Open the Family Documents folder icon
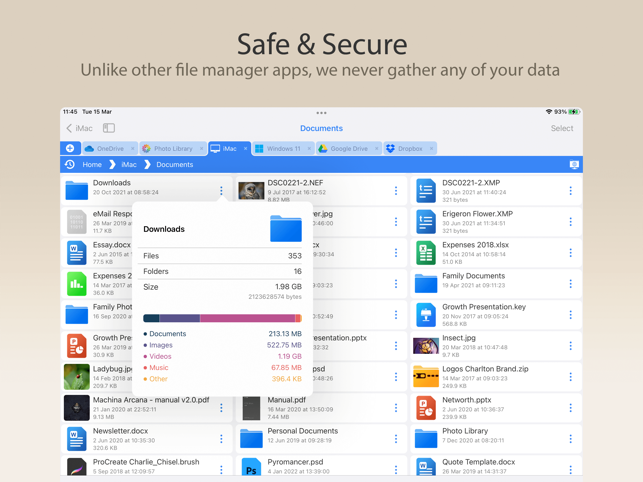643x482 pixels. [426, 283]
